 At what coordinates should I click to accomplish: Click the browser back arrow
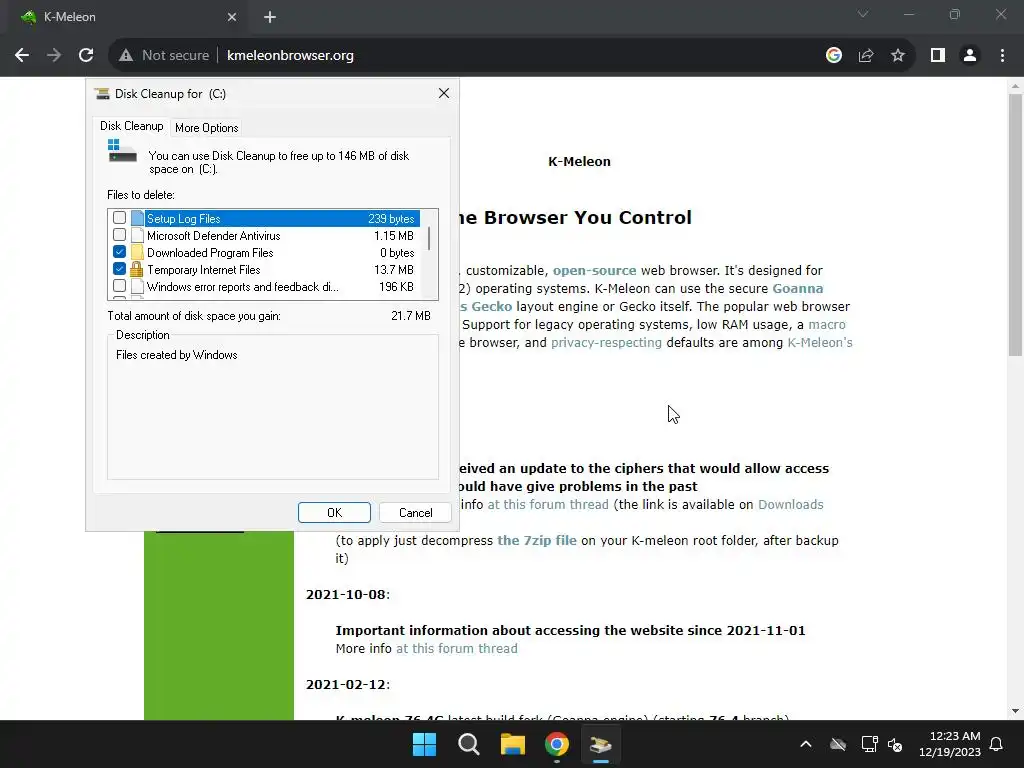click(x=22, y=56)
